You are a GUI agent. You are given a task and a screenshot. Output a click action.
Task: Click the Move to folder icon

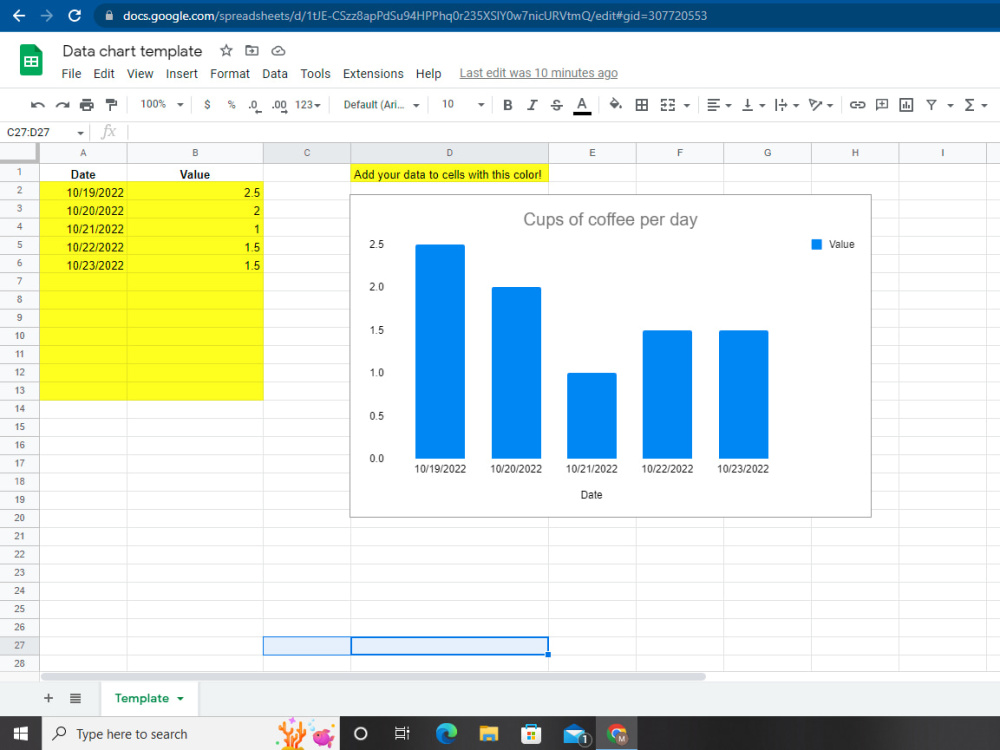(252, 51)
